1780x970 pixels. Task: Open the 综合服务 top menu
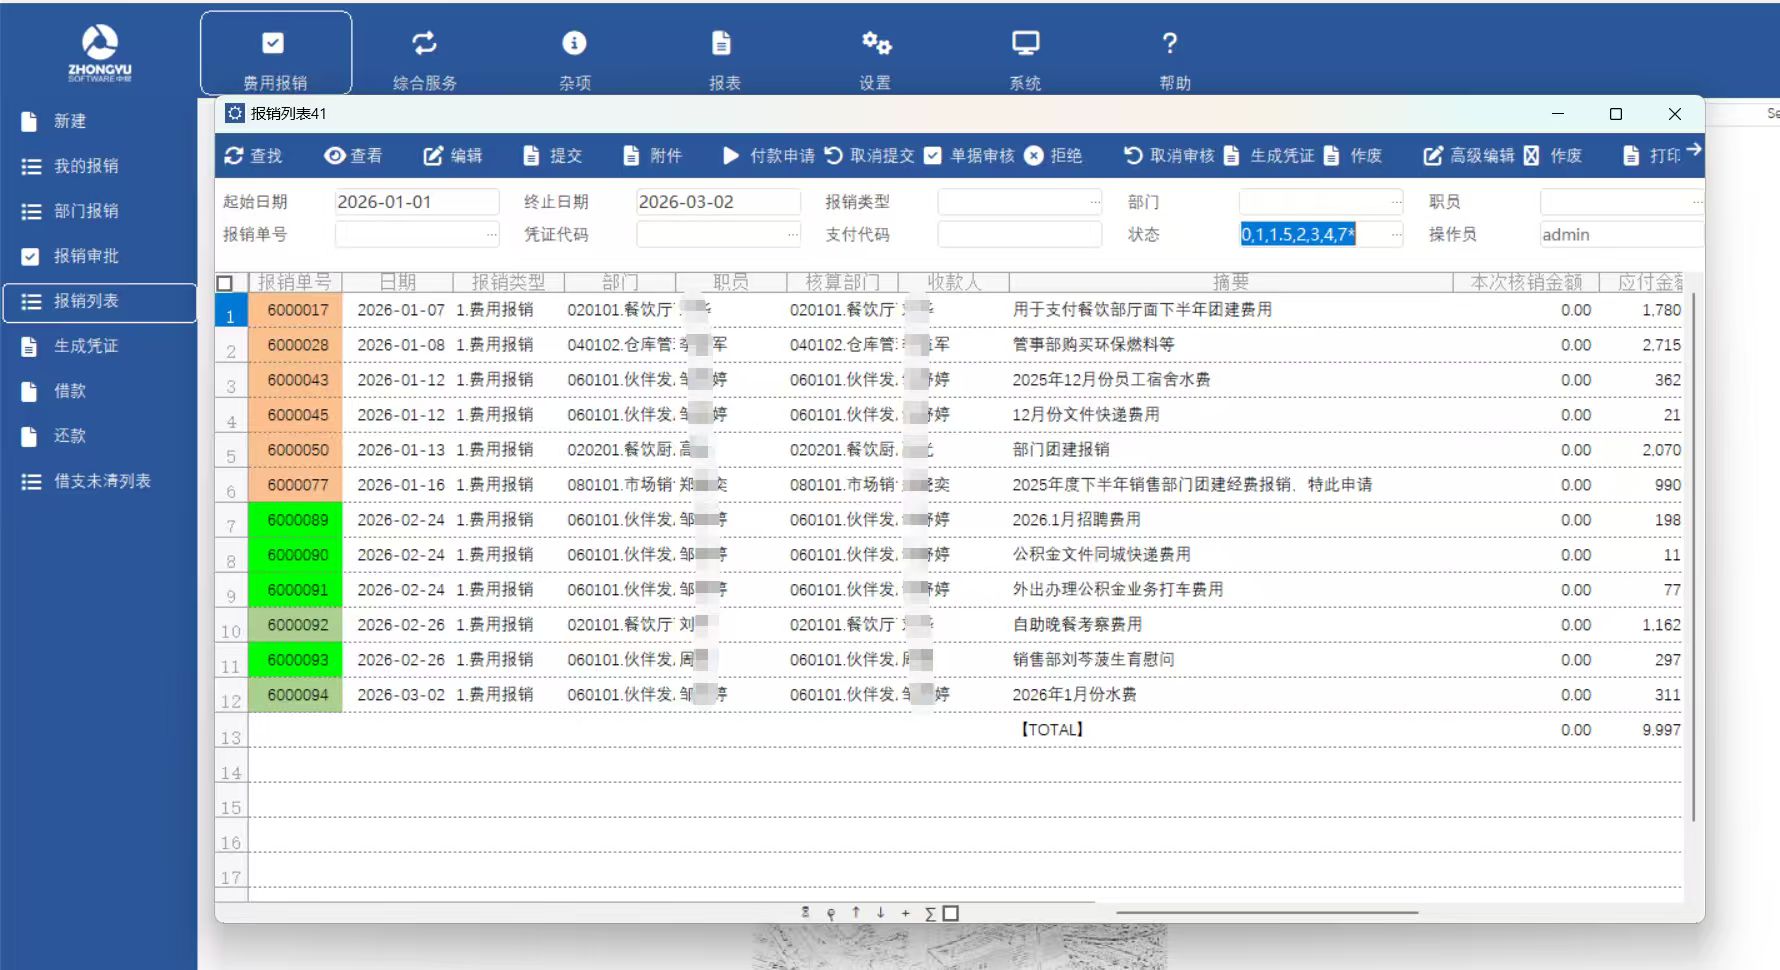[x=424, y=56]
